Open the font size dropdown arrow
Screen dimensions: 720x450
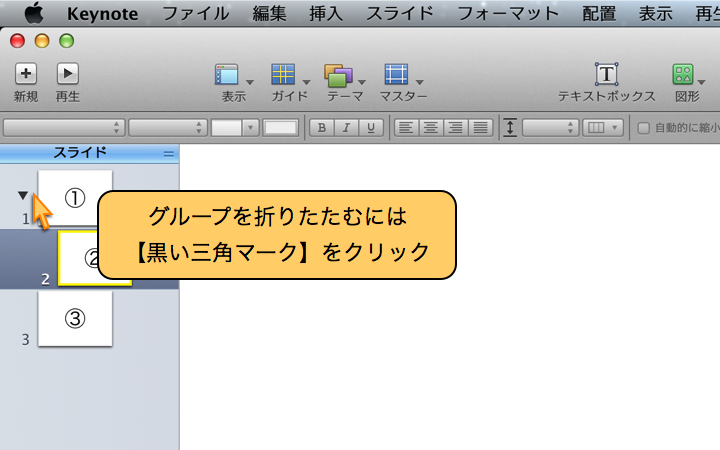tap(251, 128)
